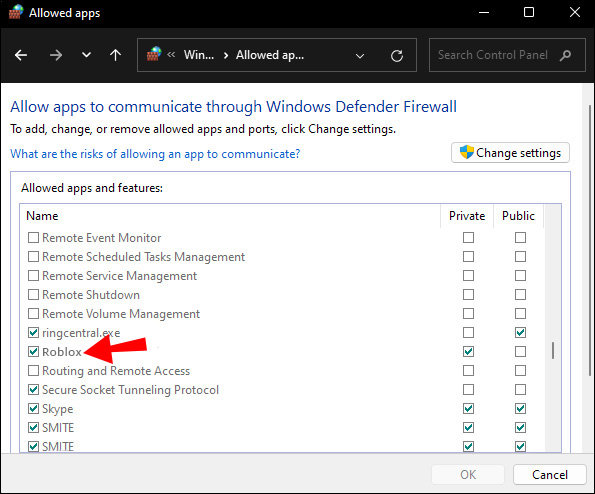This screenshot has height=494, width=595.
Task: Open recent locations dropdown arrow
Action: 87,55
